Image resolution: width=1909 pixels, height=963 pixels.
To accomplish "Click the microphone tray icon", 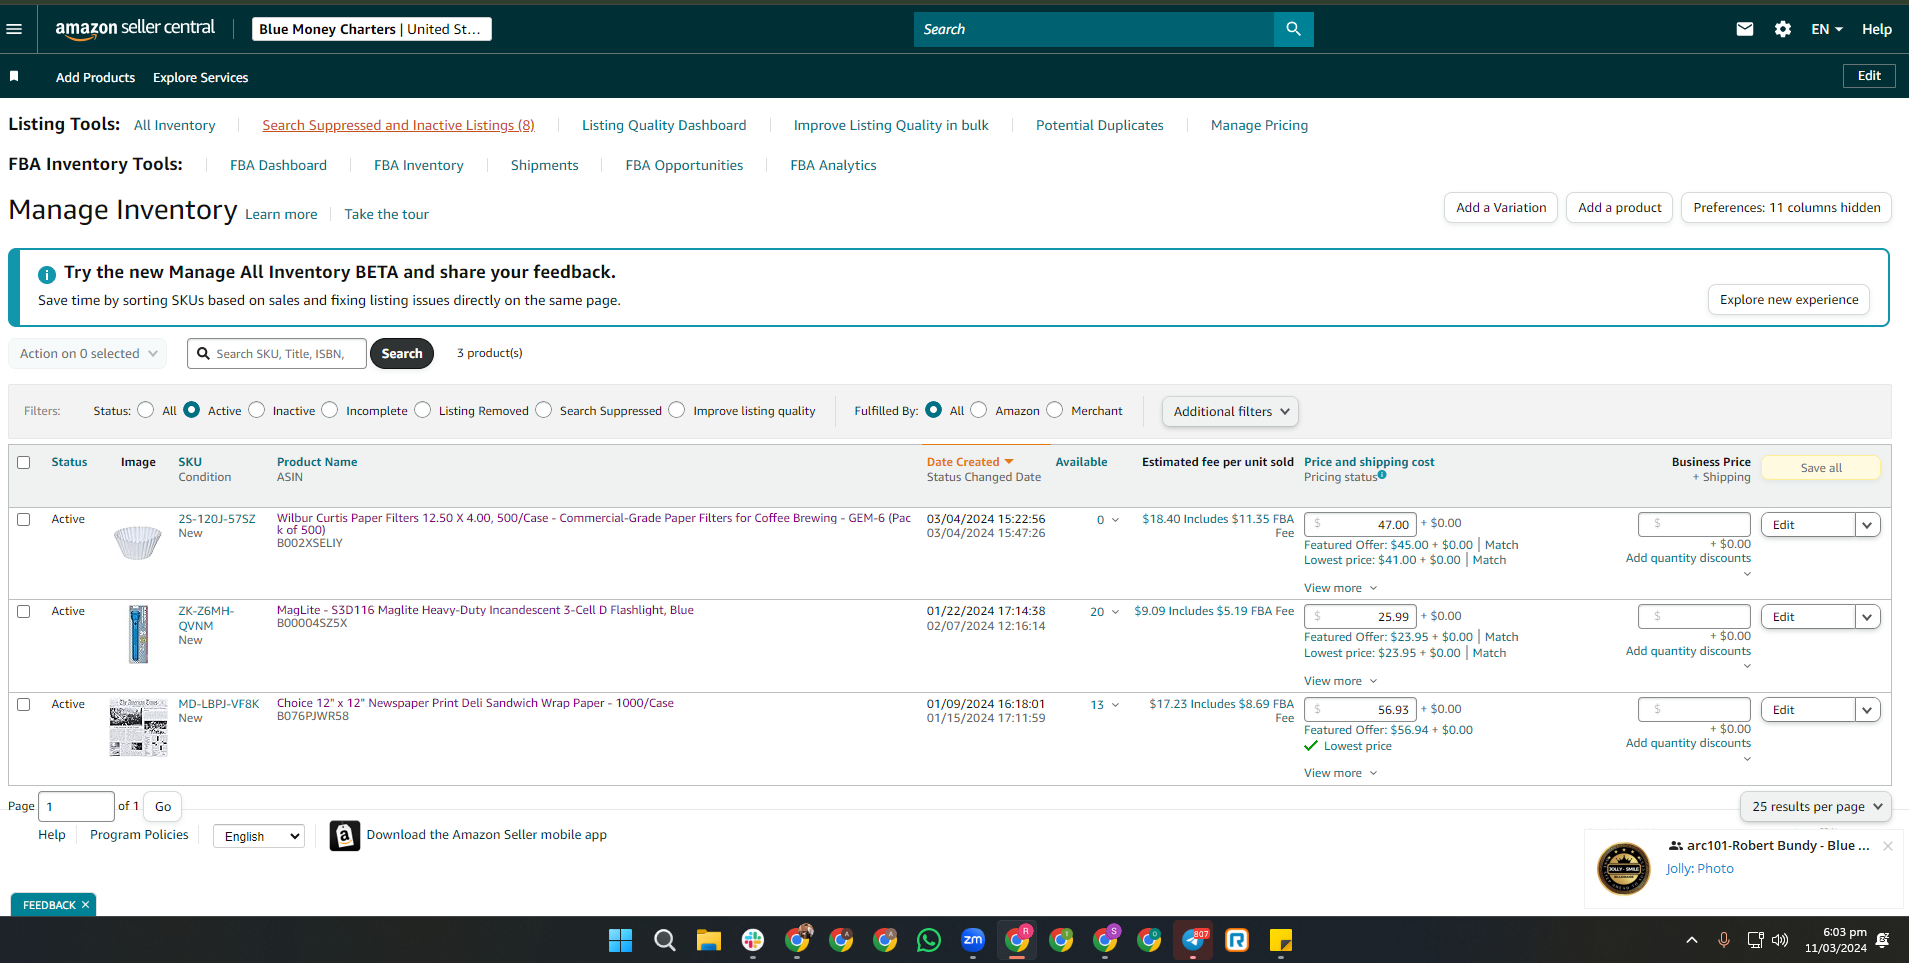I will (1723, 940).
